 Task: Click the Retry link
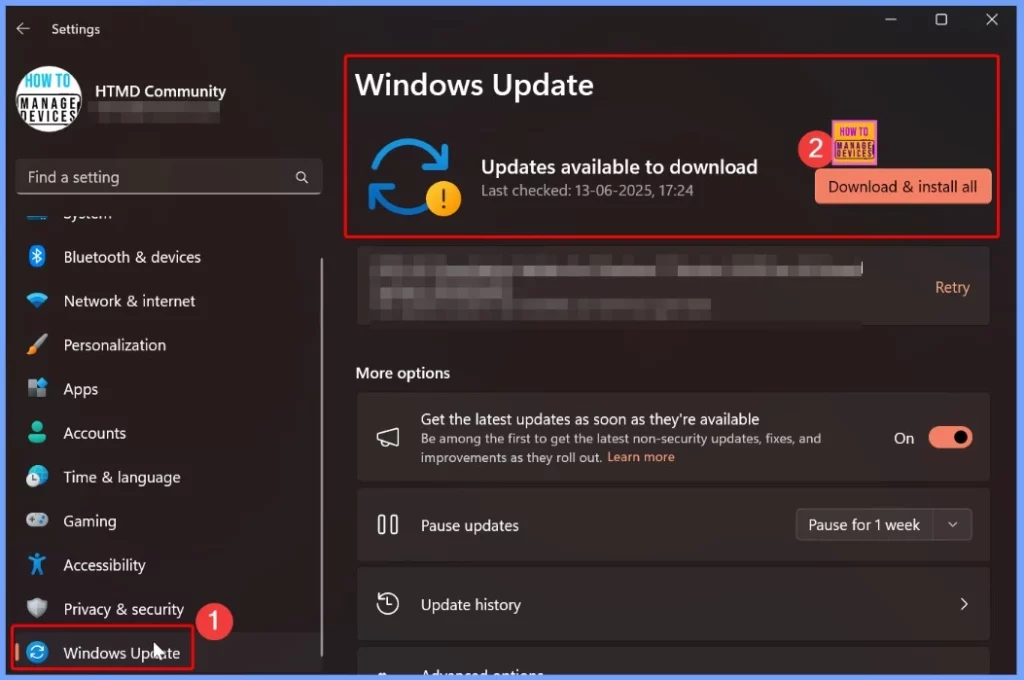(x=952, y=287)
